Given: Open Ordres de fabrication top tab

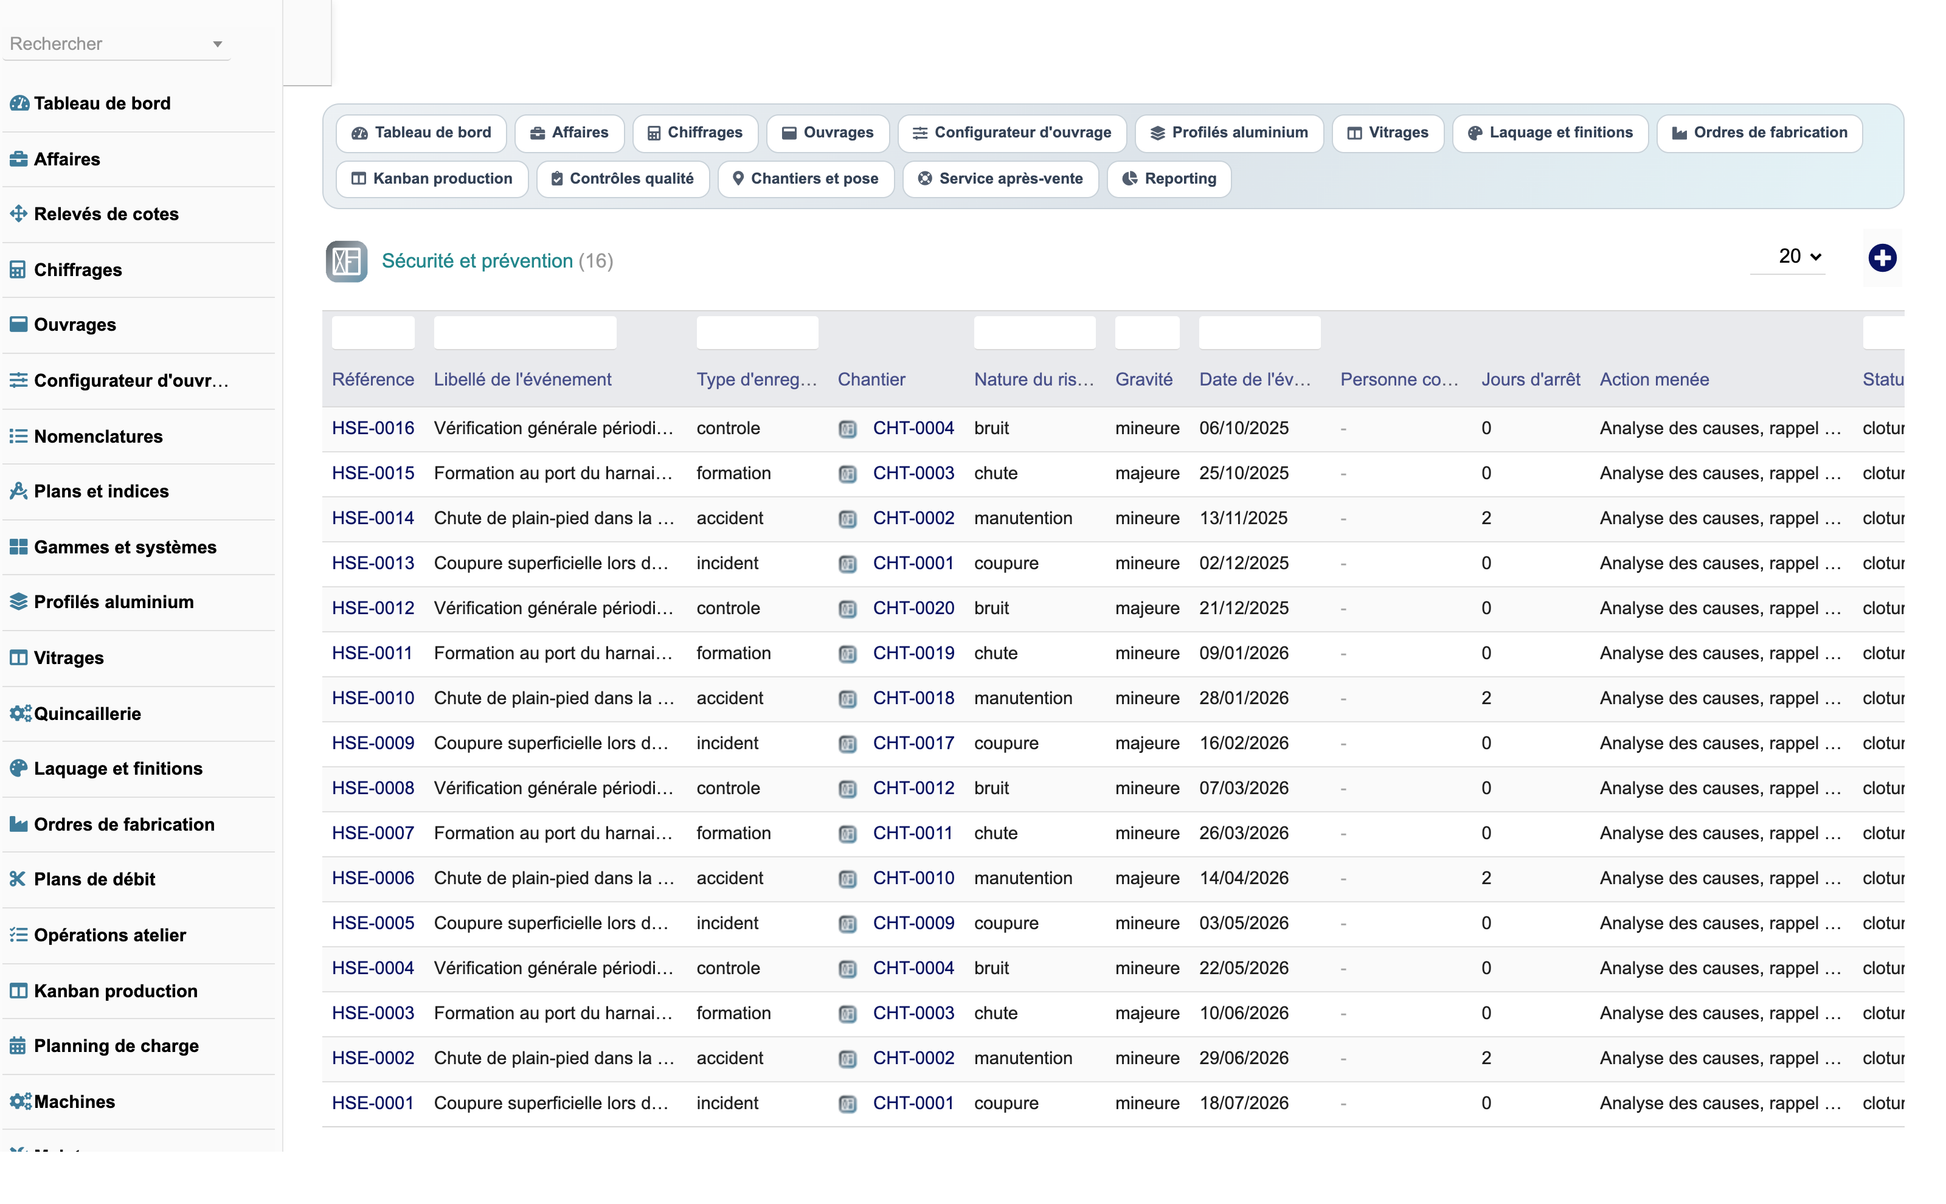Looking at the screenshot, I should [1759, 133].
